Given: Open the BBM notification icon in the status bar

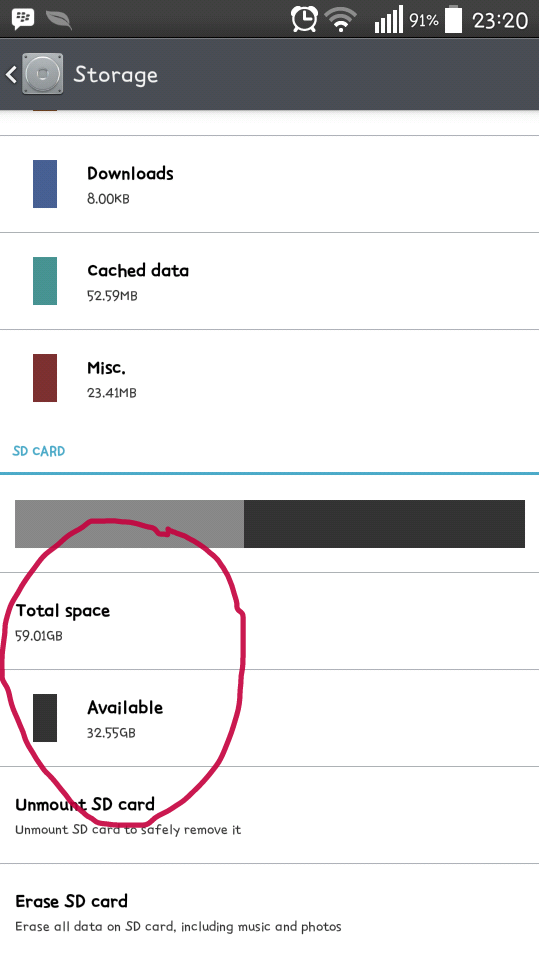Looking at the screenshot, I should 23,20.
